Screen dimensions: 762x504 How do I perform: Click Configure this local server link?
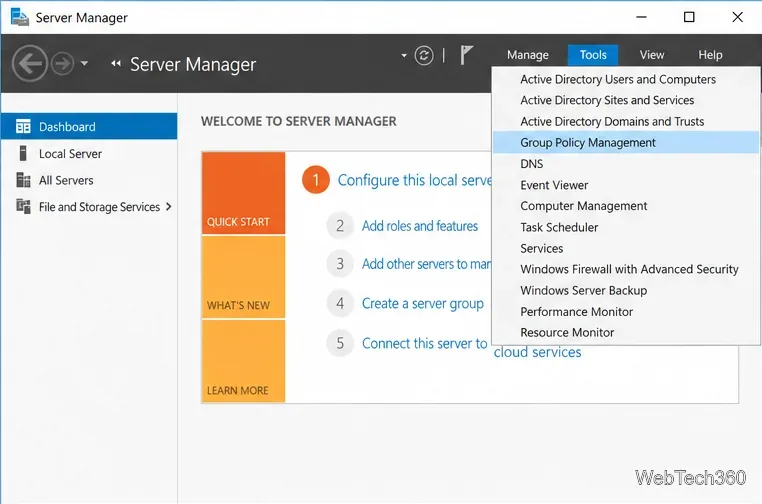pyautogui.click(x=415, y=180)
